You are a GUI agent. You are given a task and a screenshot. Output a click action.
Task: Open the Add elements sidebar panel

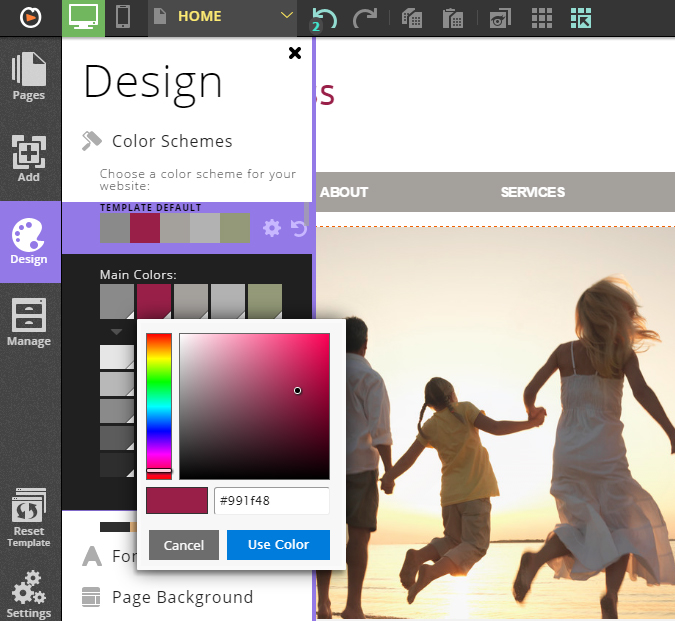point(29,158)
